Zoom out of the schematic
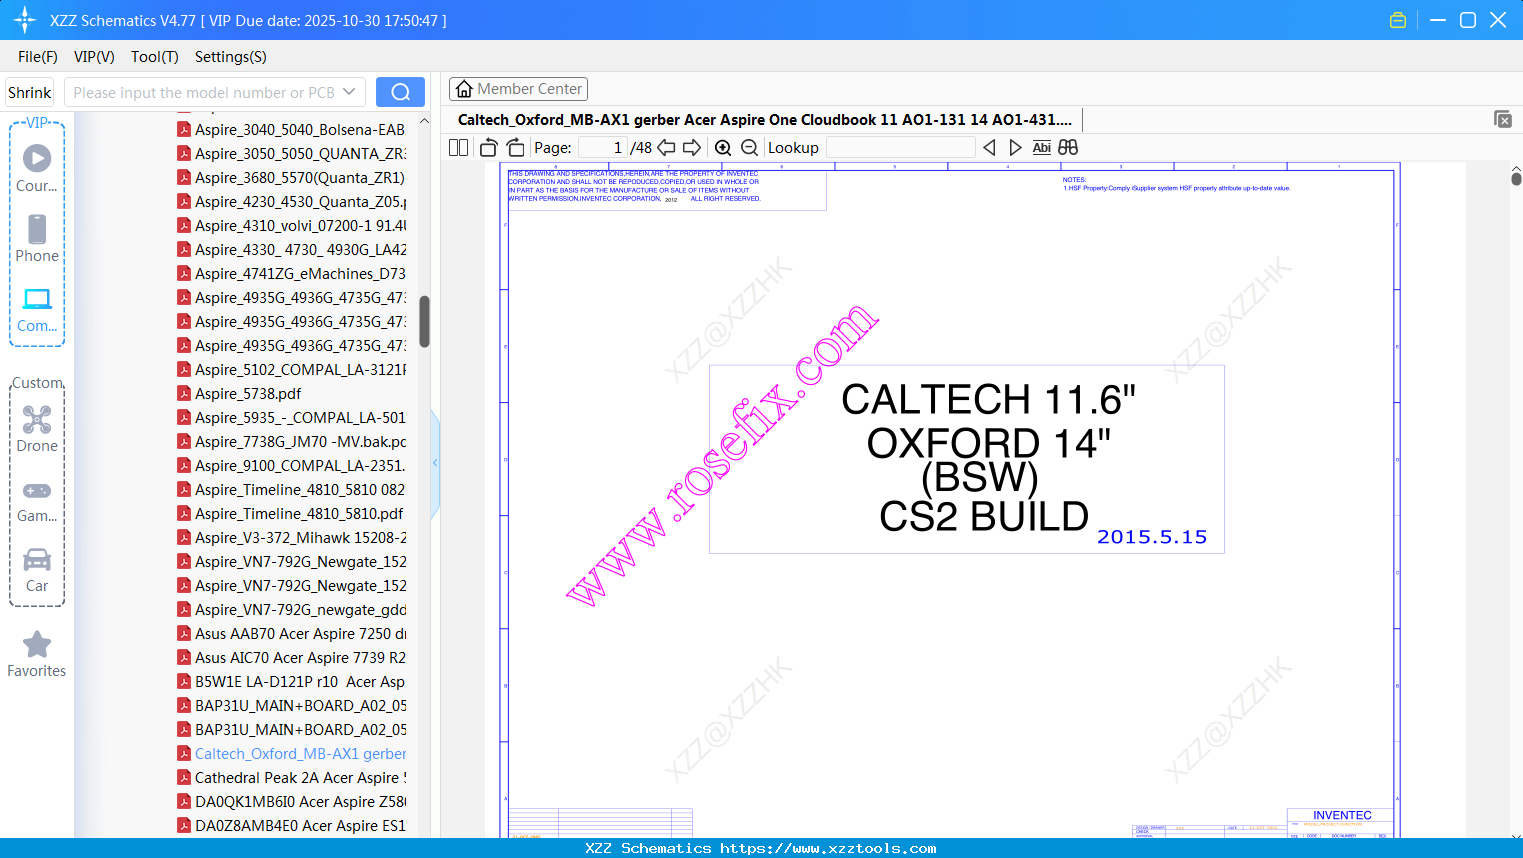 tap(749, 147)
